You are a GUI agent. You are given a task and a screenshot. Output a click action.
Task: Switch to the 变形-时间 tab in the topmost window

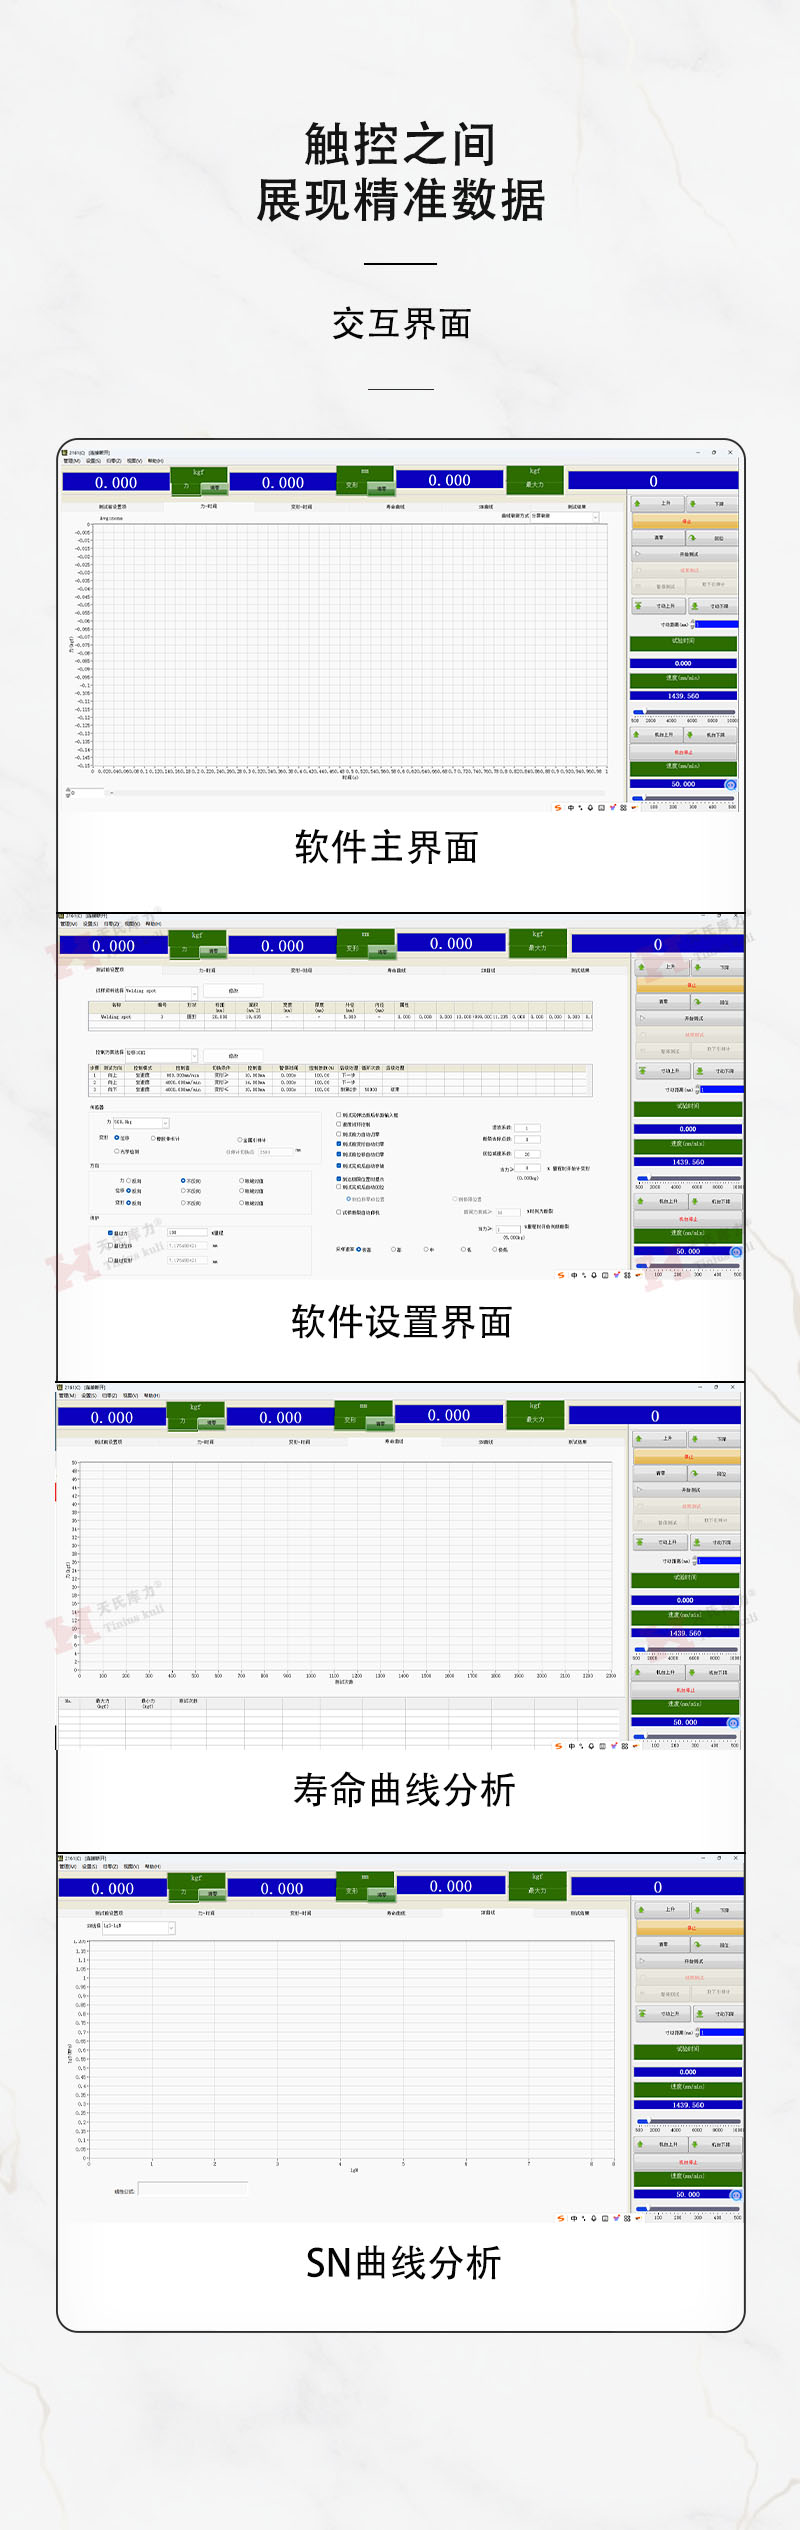pos(301,507)
